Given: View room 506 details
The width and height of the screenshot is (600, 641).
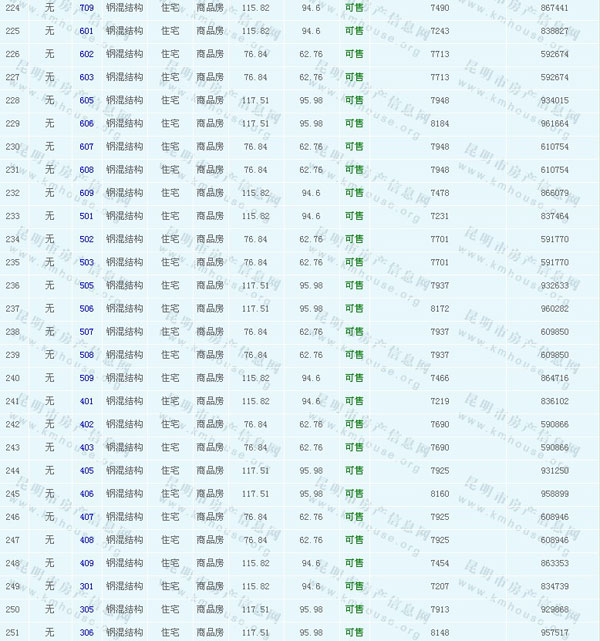Looking at the screenshot, I should tap(86, 309).
